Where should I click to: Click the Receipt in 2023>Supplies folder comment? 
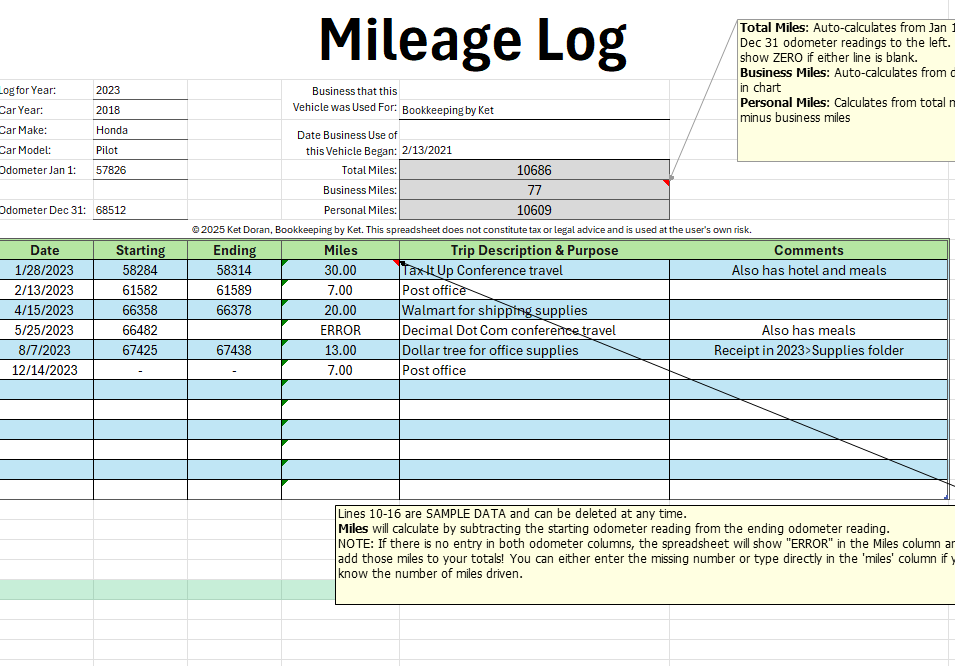click(x=808, y=350)
